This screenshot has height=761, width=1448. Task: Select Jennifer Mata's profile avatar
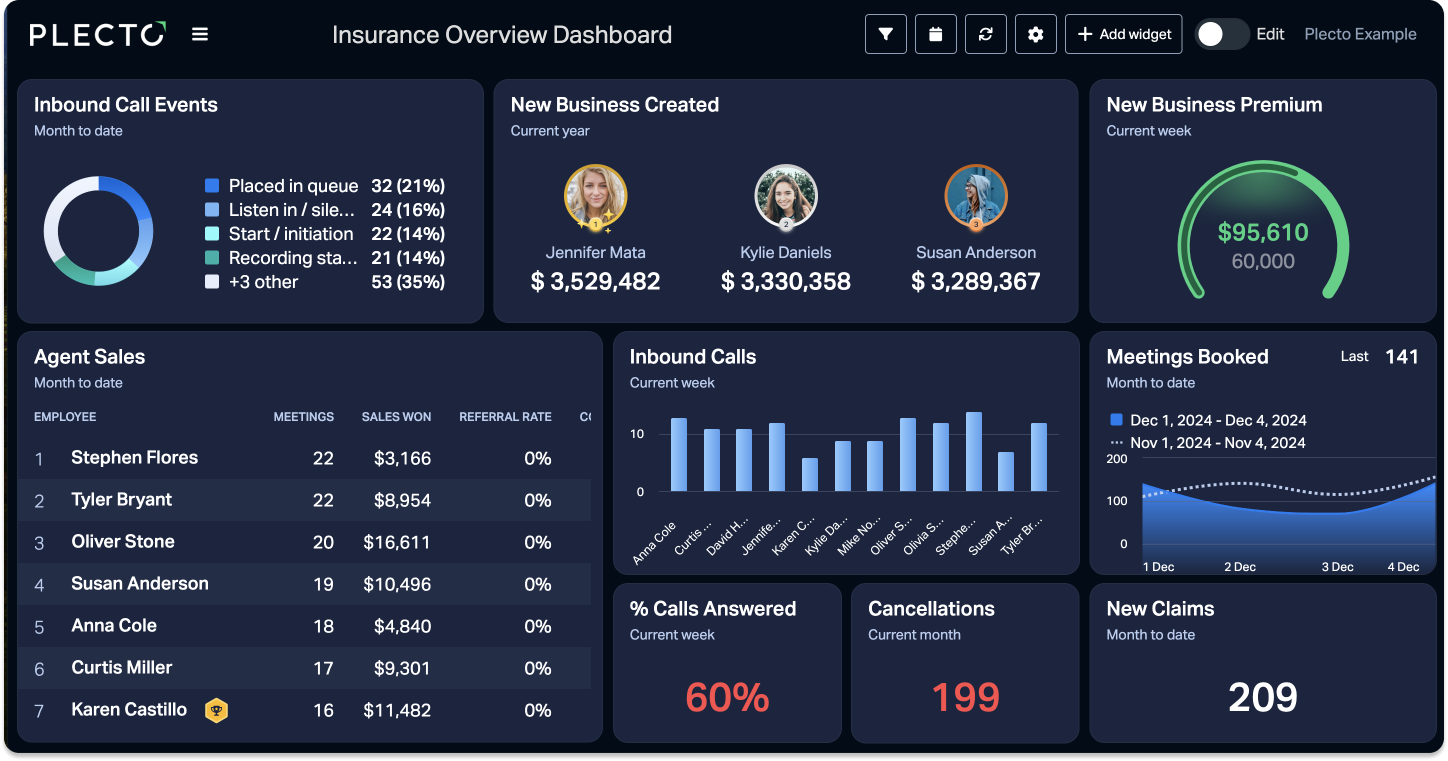tap(596, 197)
